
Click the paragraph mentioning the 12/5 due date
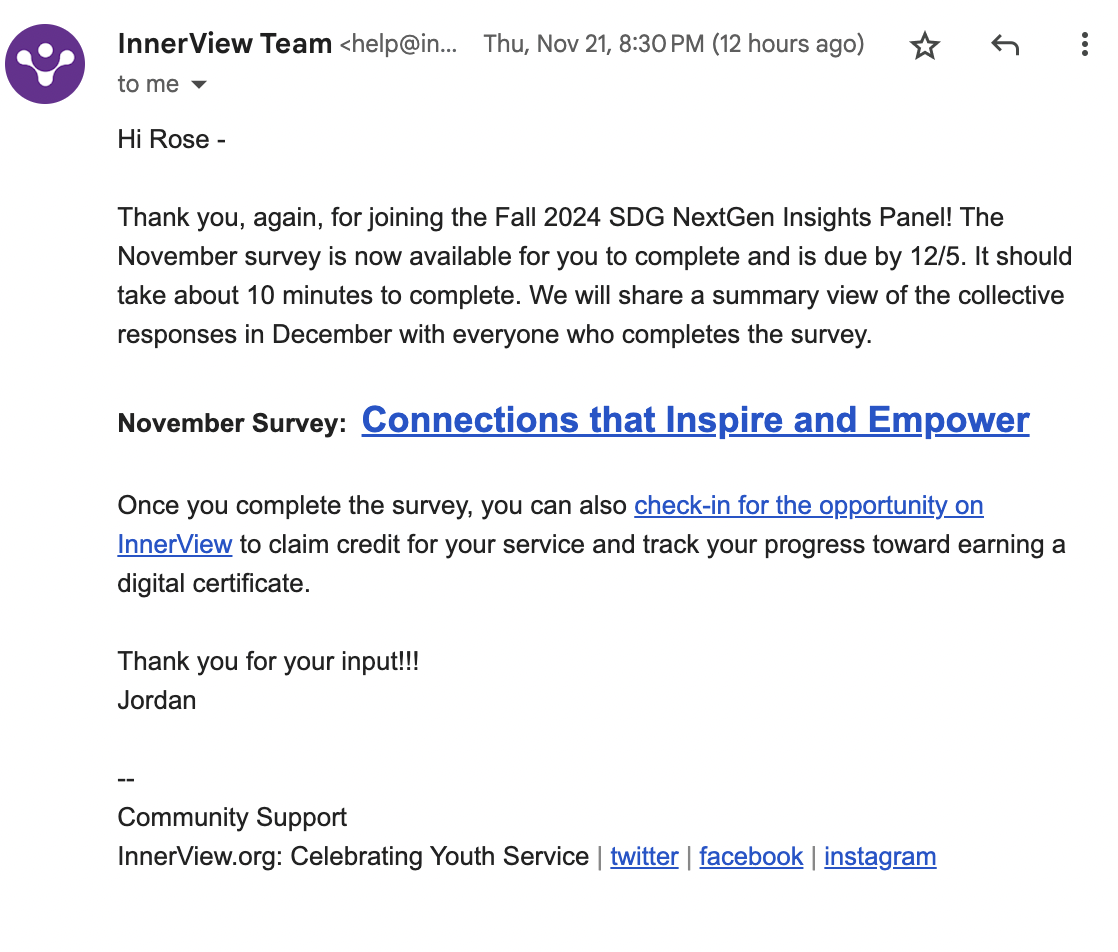[594, 275]
